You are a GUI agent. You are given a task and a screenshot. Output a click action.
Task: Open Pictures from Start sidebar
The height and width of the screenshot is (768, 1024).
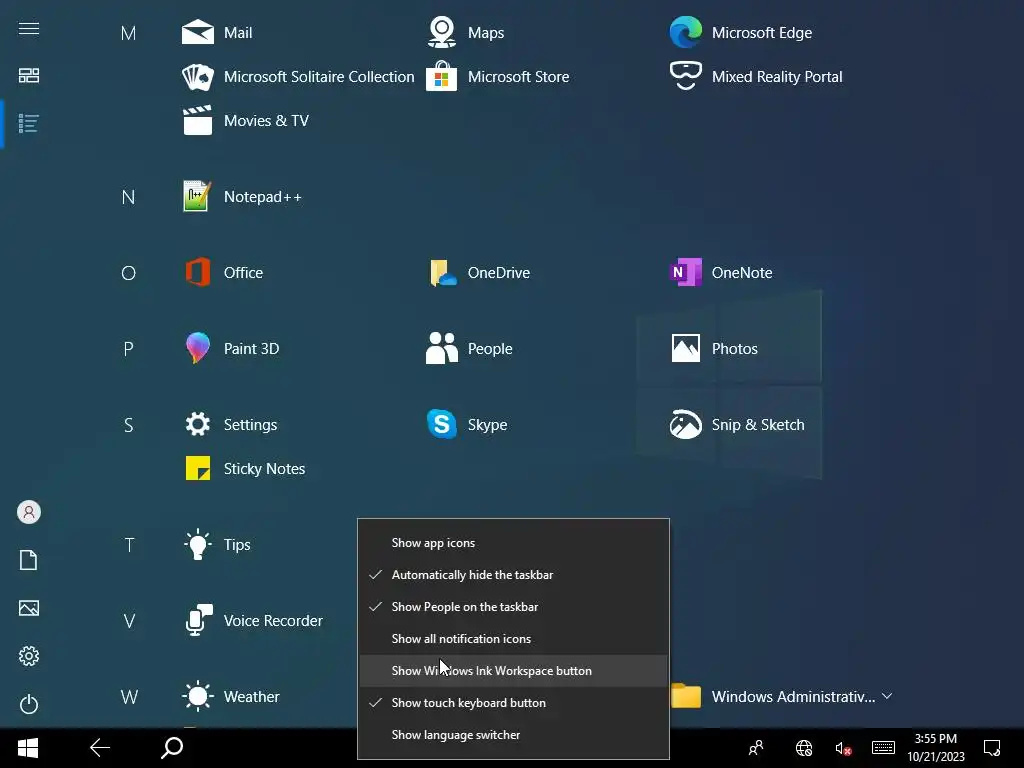pos(29,608)
